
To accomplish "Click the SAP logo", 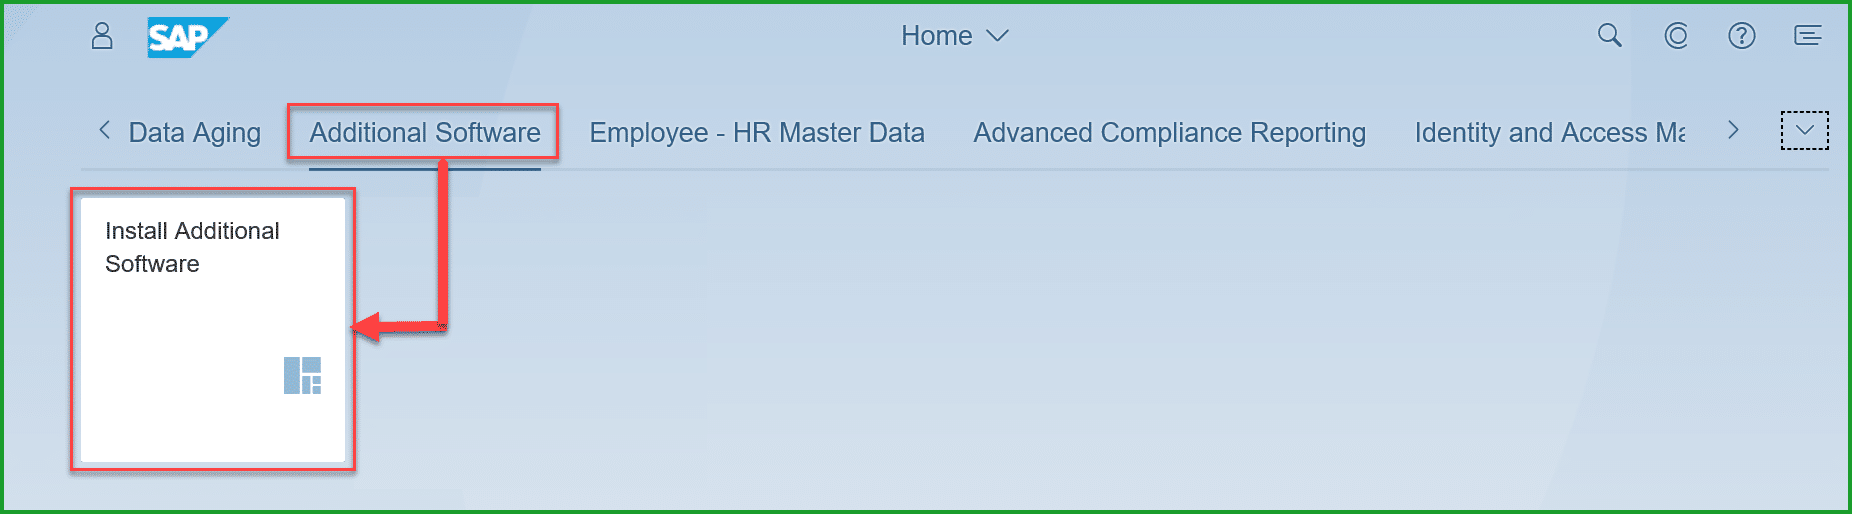I will [186, 38].
